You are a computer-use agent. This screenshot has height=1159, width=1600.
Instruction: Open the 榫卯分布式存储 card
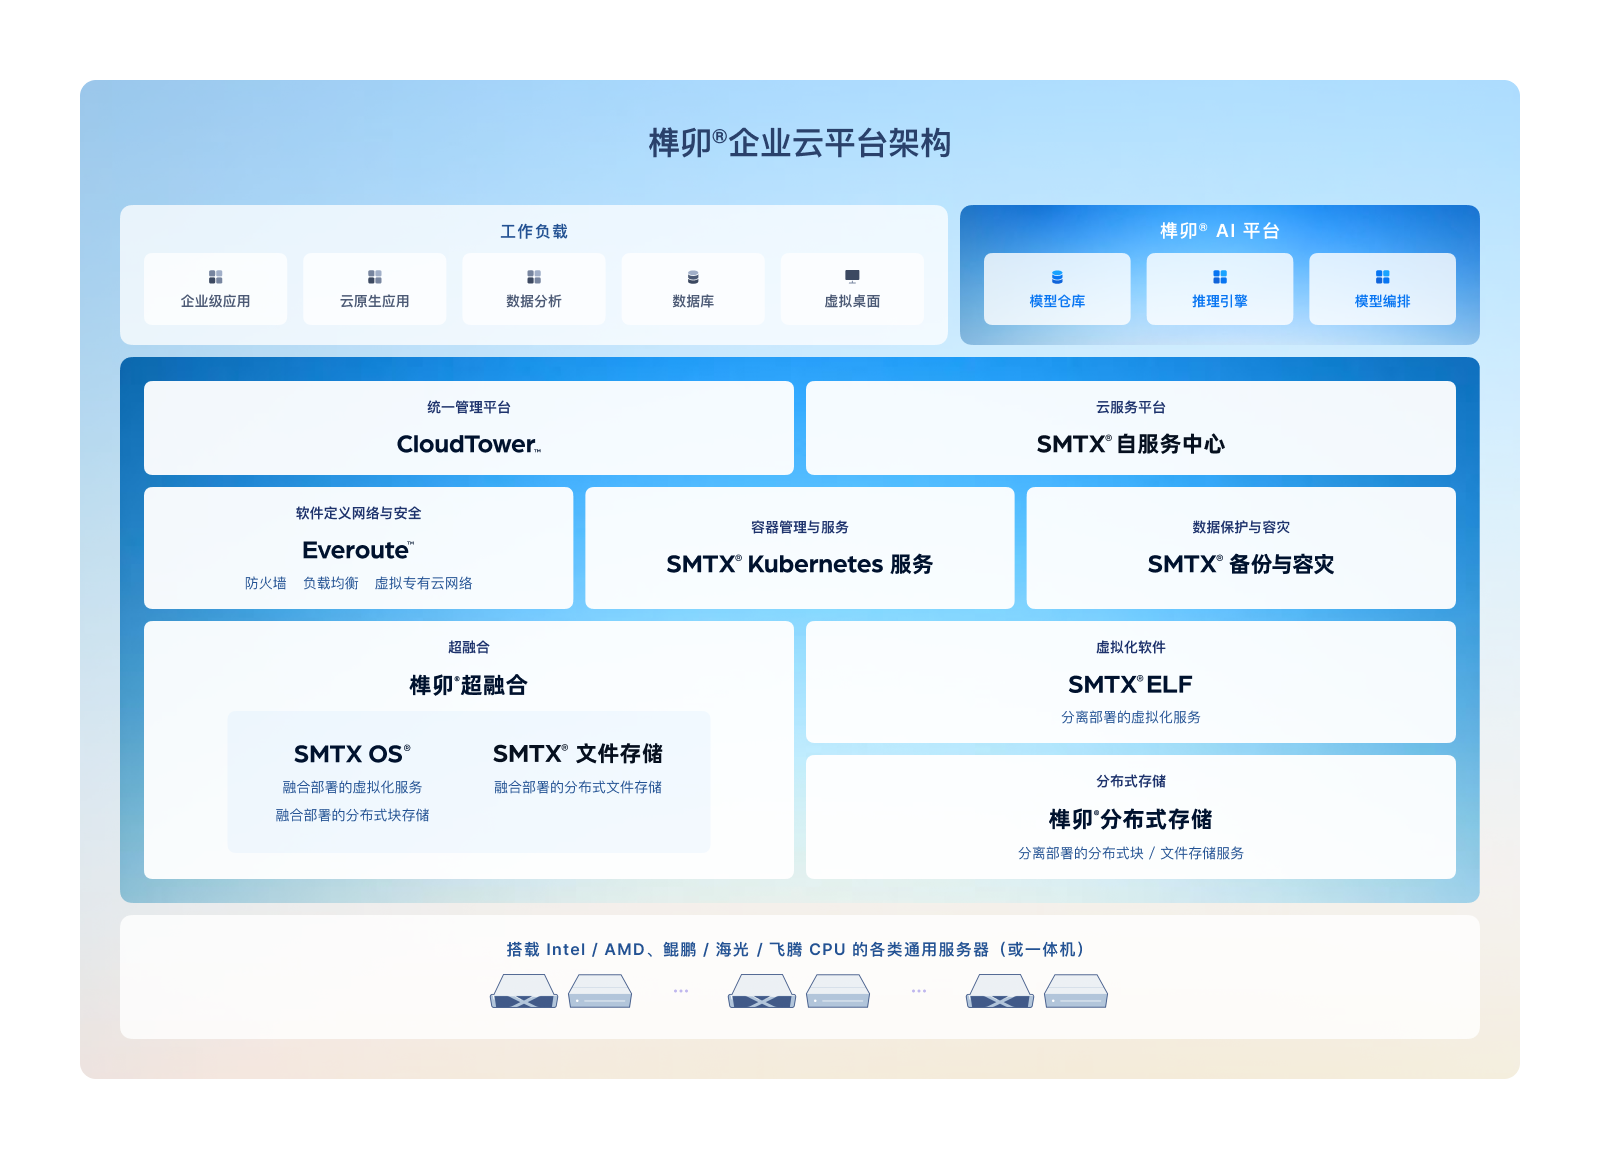pos(1130,818)
